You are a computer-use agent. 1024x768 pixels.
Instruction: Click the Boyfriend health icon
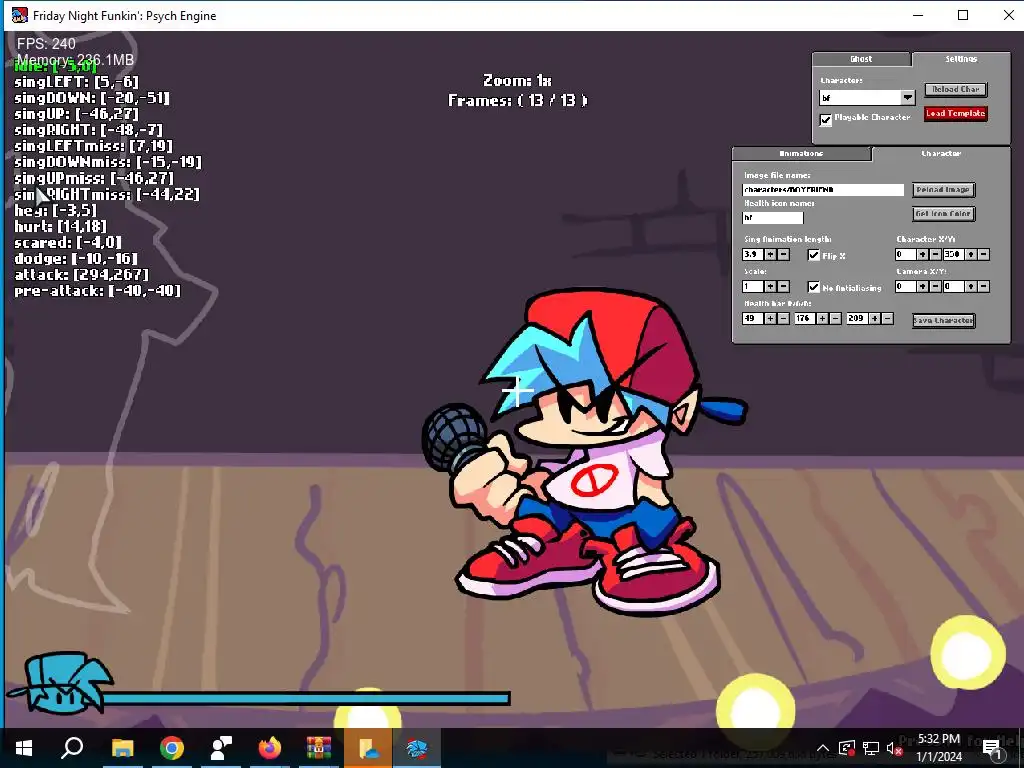[x=60, y=682]
